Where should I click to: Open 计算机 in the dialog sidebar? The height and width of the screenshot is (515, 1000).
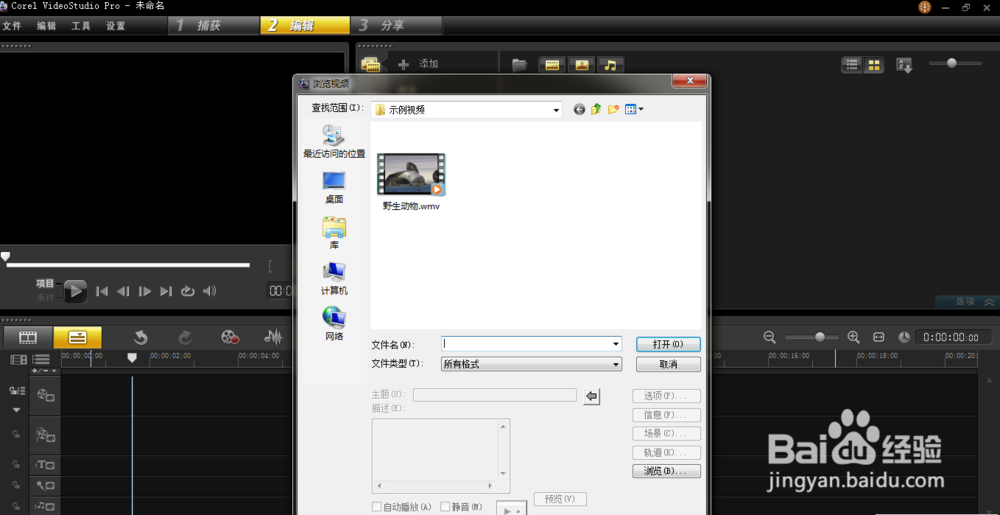point(334,279)
